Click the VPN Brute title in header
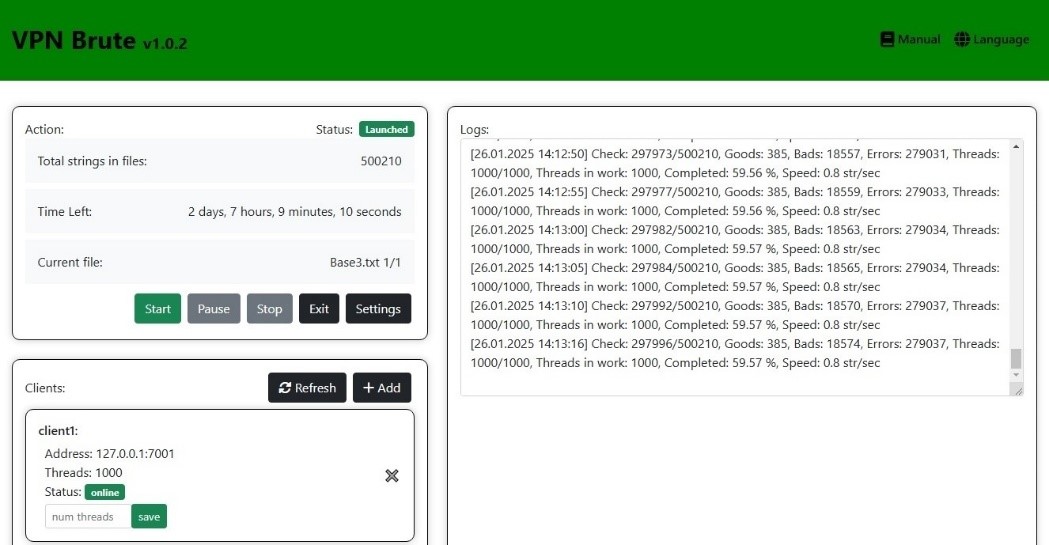This screenshot has width=1049, height=545. (73, 40)
